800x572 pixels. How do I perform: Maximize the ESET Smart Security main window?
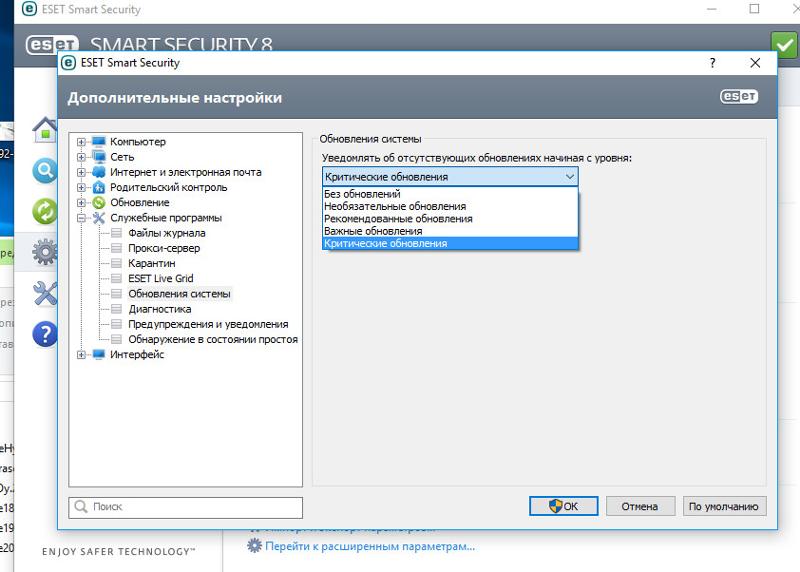[754, 9]
